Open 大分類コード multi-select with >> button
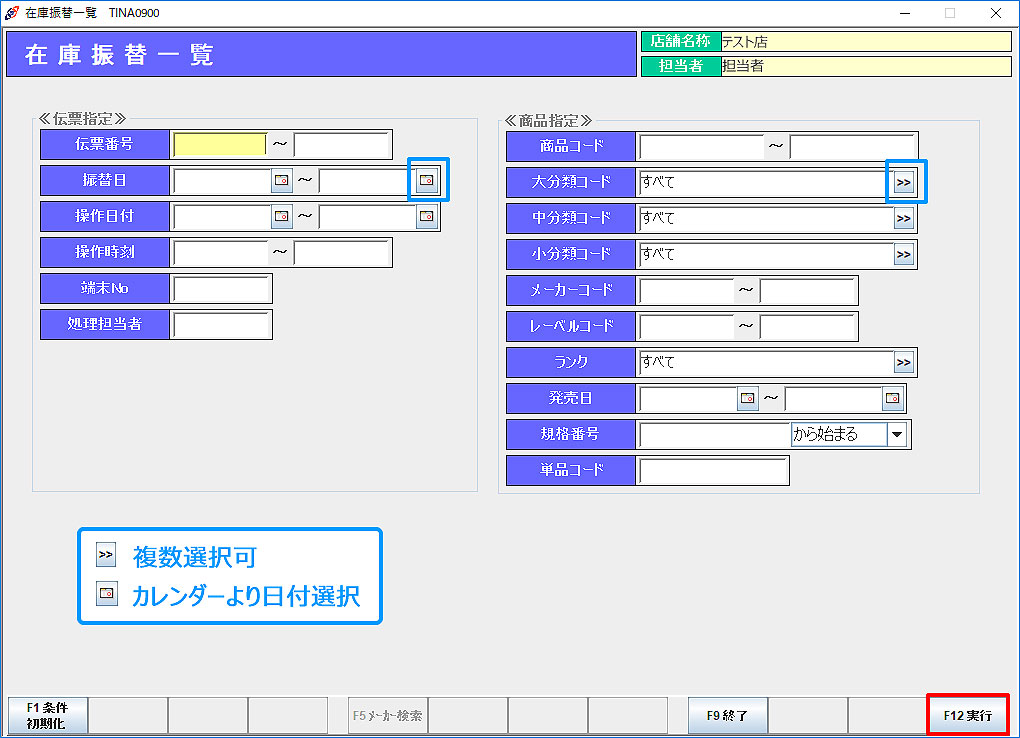Viewport: 1020px width, 738px height. point(904,182)
